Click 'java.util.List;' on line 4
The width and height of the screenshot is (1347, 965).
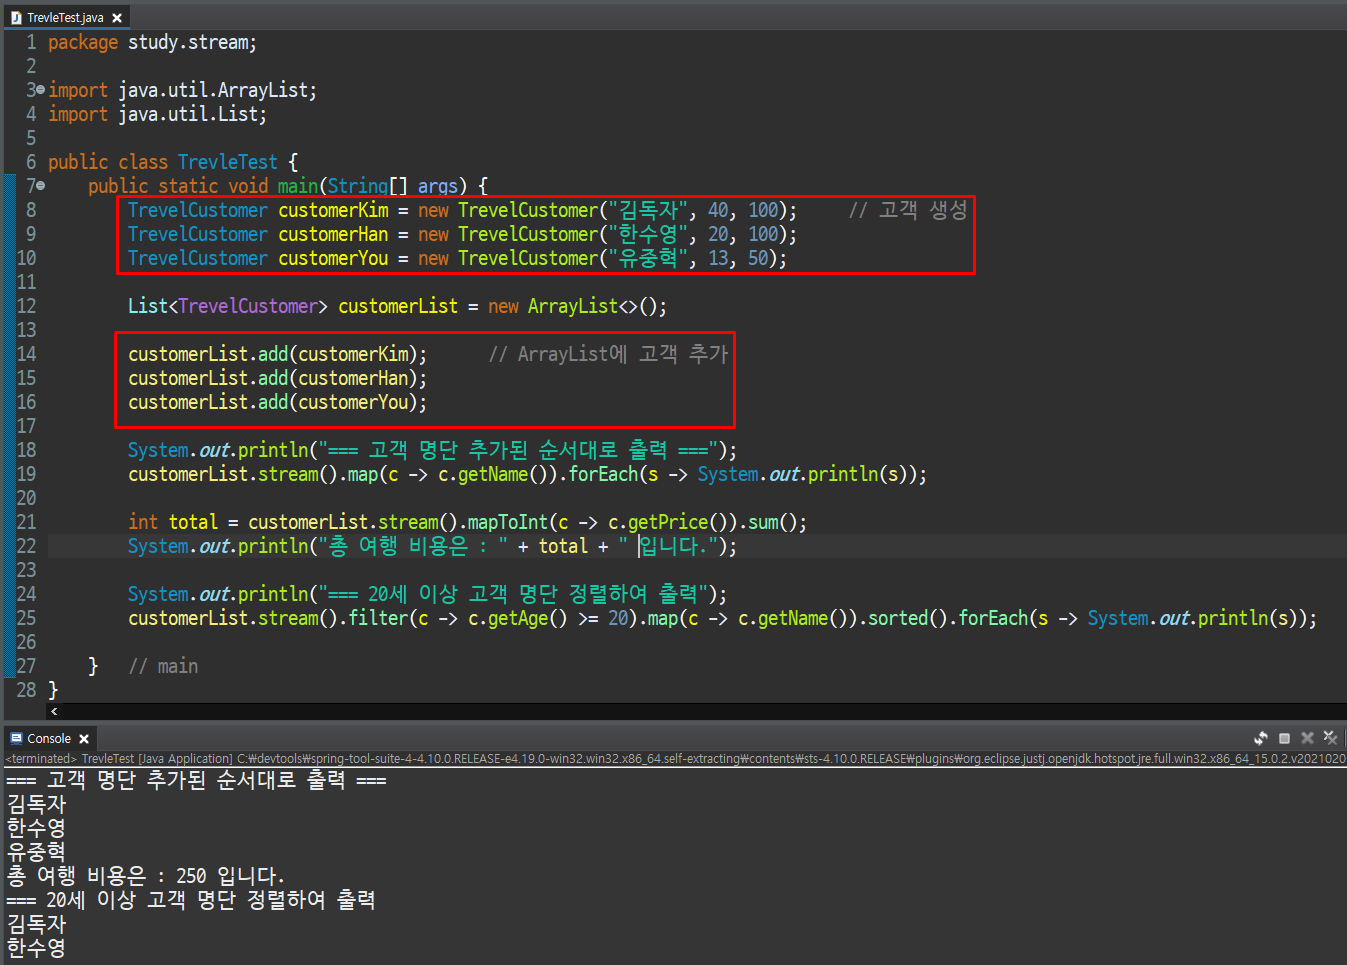click(192, 115)
